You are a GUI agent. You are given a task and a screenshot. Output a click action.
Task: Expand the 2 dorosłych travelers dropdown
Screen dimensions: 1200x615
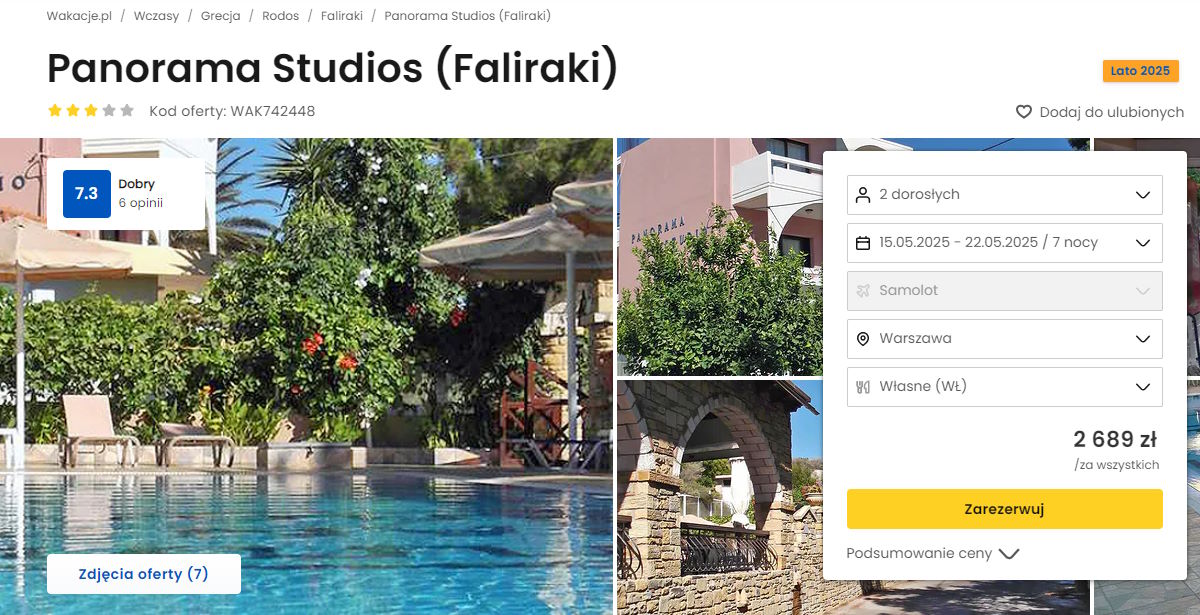click(1004, 195)
